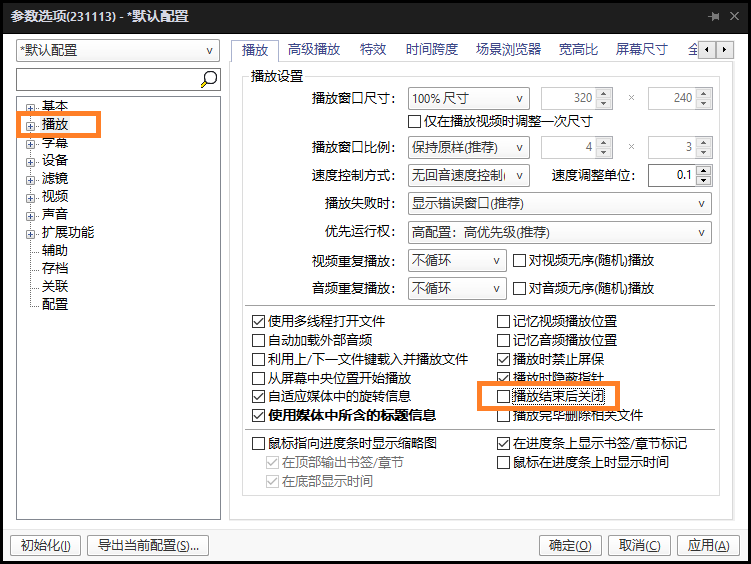This screenshot has width=751, height=564.
Task: Expand the 扩展功能 tree node
Action: tap(31, 235)
